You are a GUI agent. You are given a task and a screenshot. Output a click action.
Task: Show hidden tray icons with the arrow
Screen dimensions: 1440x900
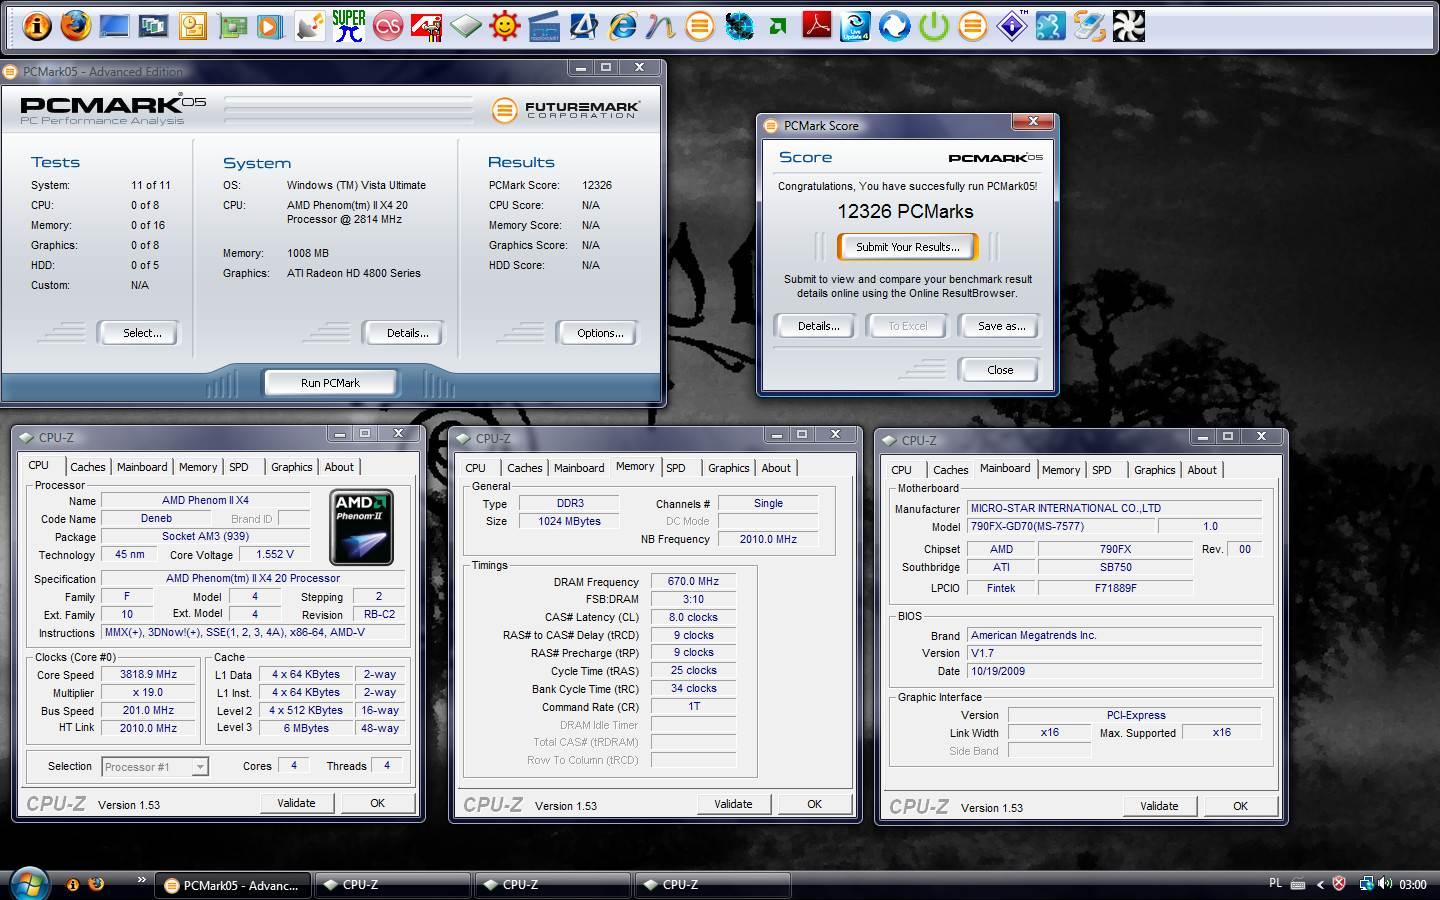click(1320, 884)
